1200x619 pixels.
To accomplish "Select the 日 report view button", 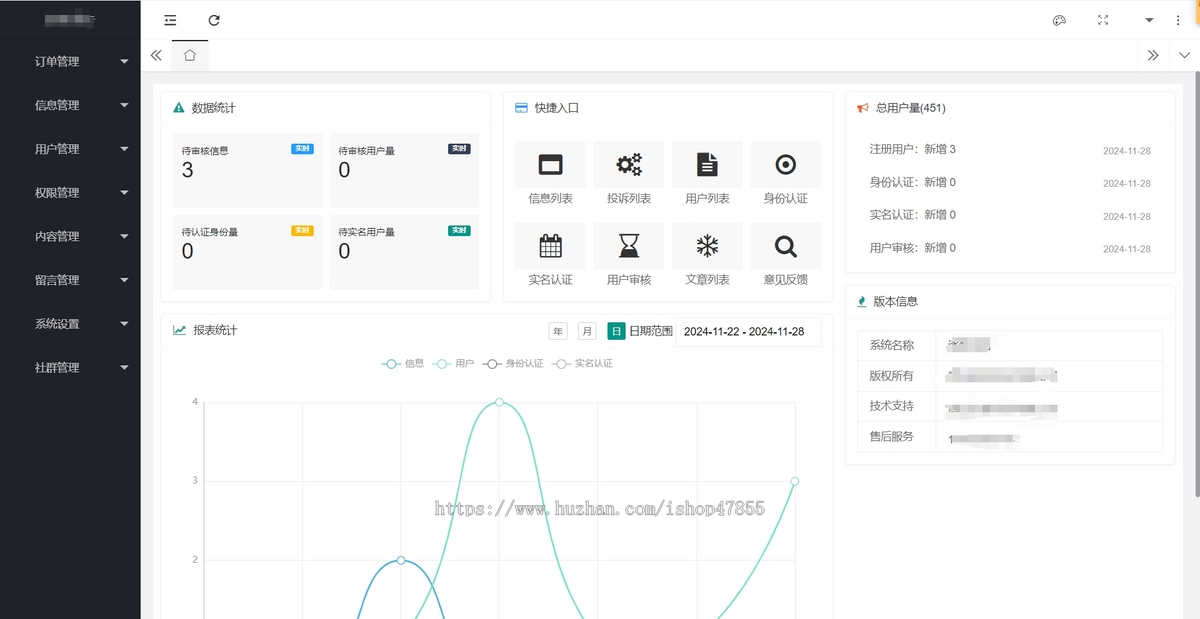I will 616,331.
